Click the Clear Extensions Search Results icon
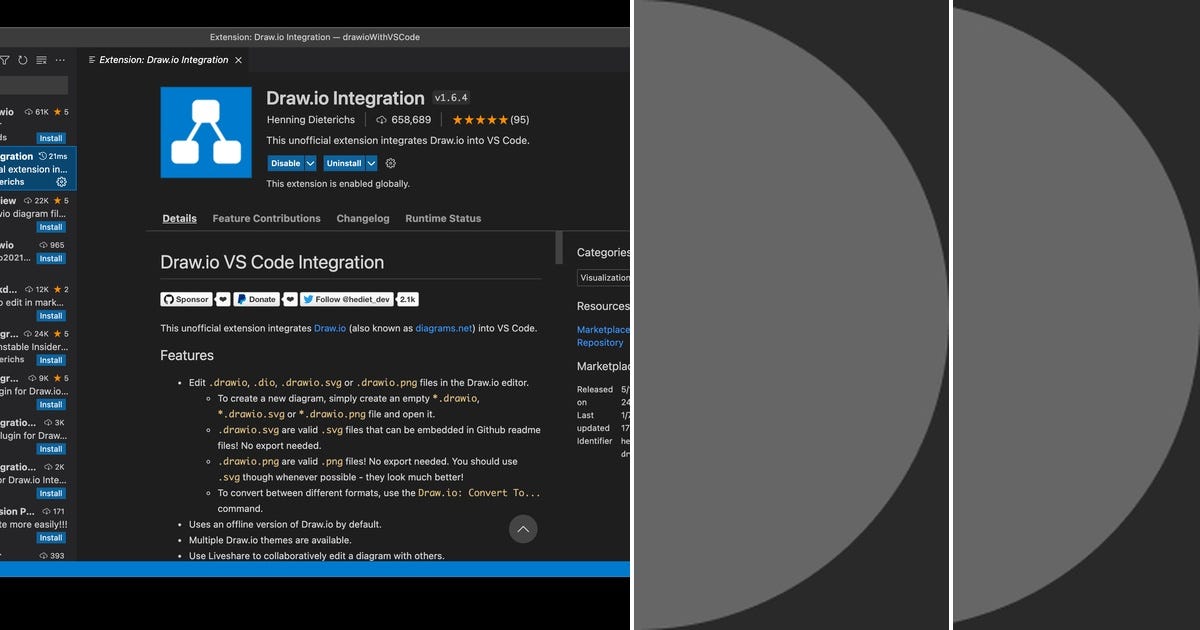 coord(41,60)
